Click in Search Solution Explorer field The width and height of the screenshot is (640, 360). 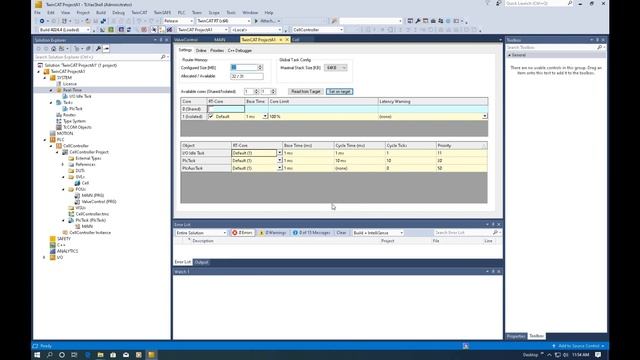[98, 57]
